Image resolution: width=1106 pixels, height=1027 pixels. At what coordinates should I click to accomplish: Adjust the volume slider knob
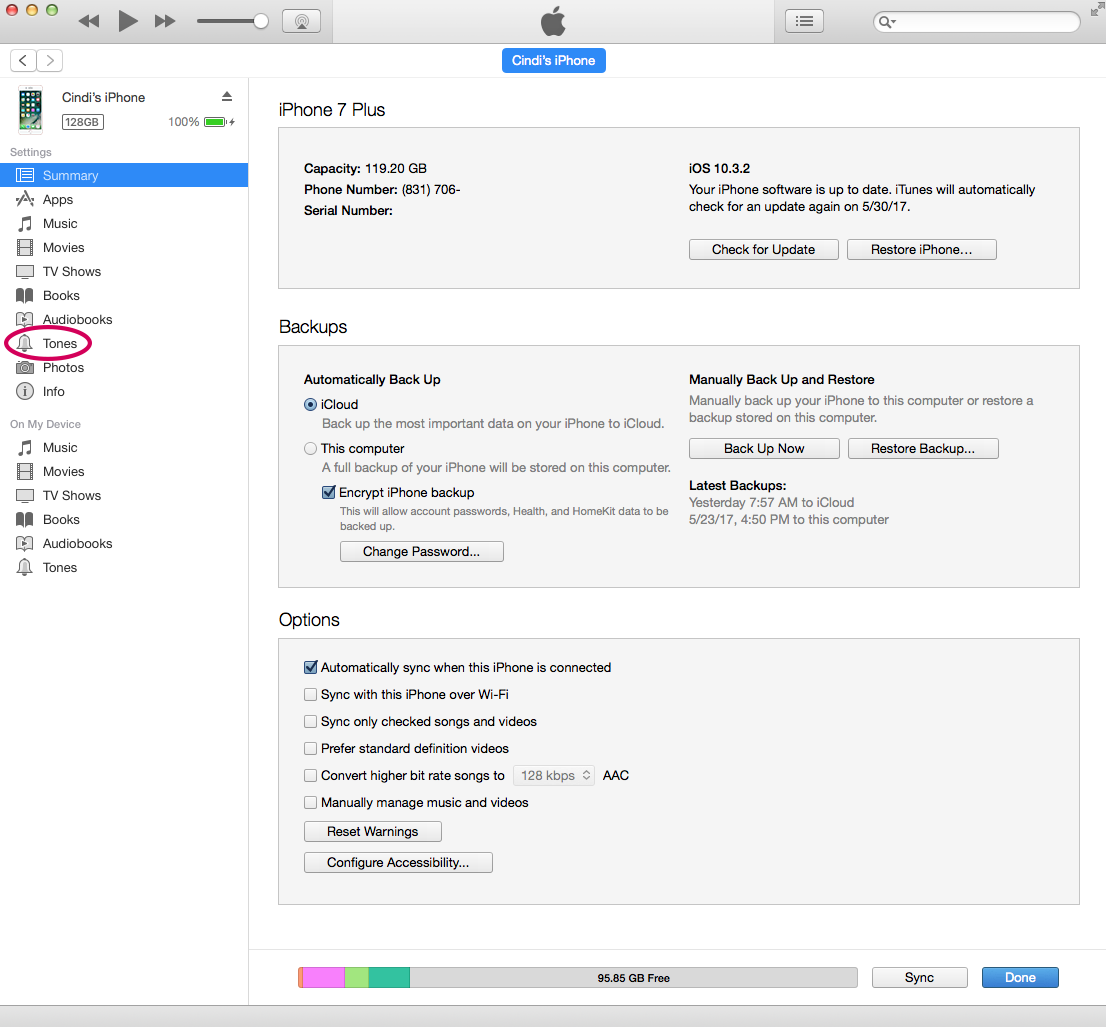pyautogui.click(x=260, y=21)
